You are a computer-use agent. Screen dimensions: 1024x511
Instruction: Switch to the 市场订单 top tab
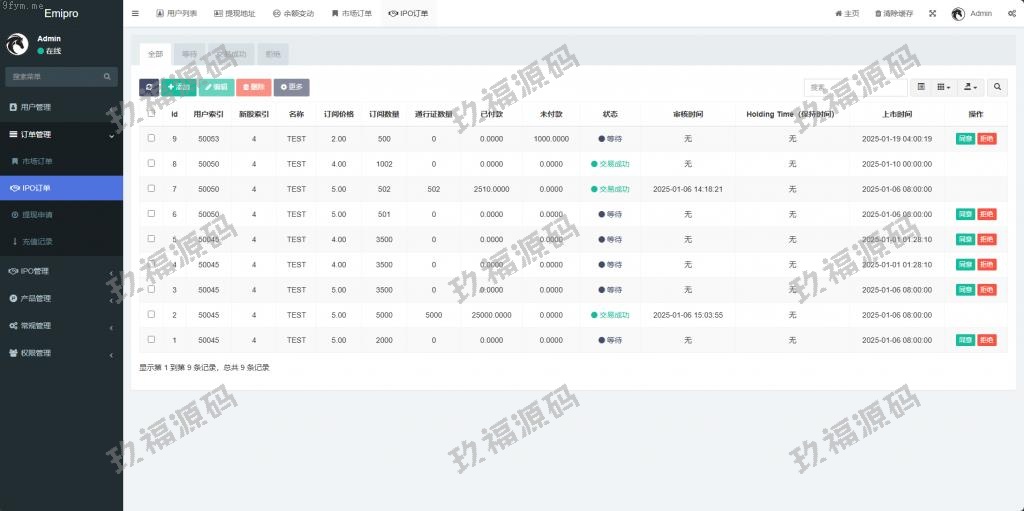(351, 14)
